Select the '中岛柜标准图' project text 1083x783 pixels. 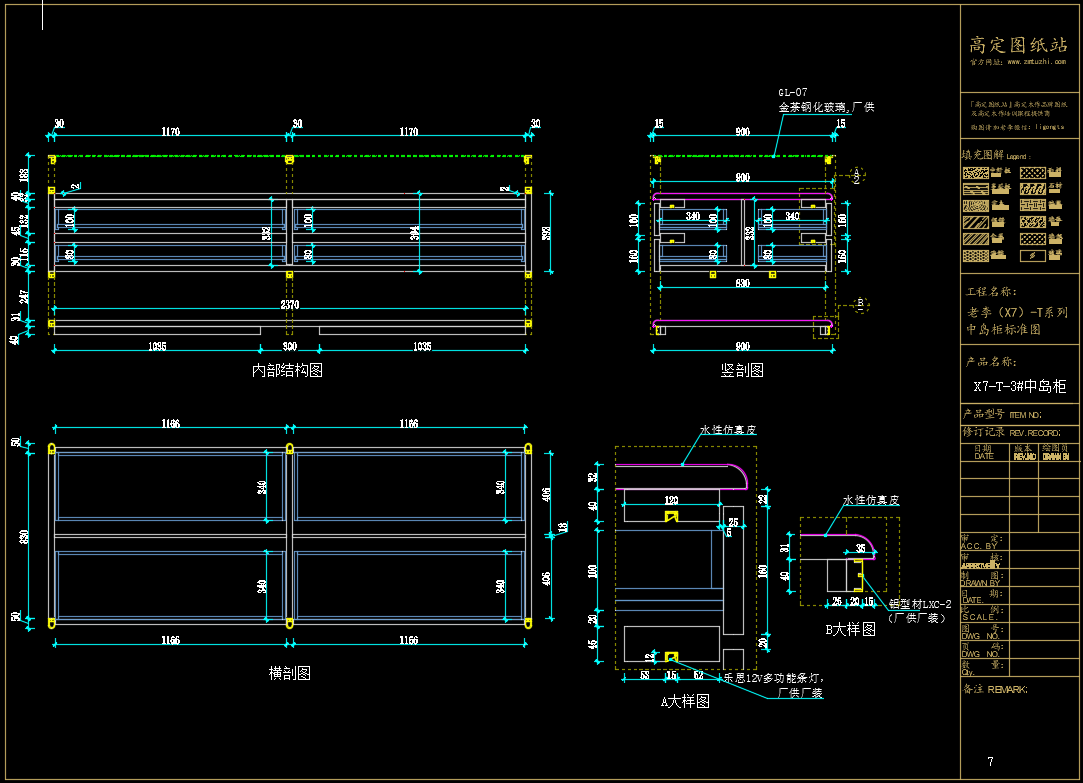[1003, 329]
